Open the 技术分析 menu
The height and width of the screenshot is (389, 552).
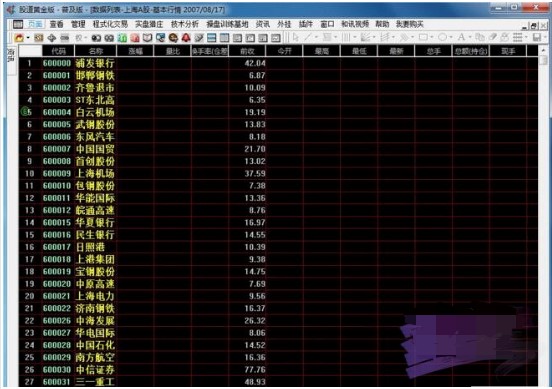(184, 24)
